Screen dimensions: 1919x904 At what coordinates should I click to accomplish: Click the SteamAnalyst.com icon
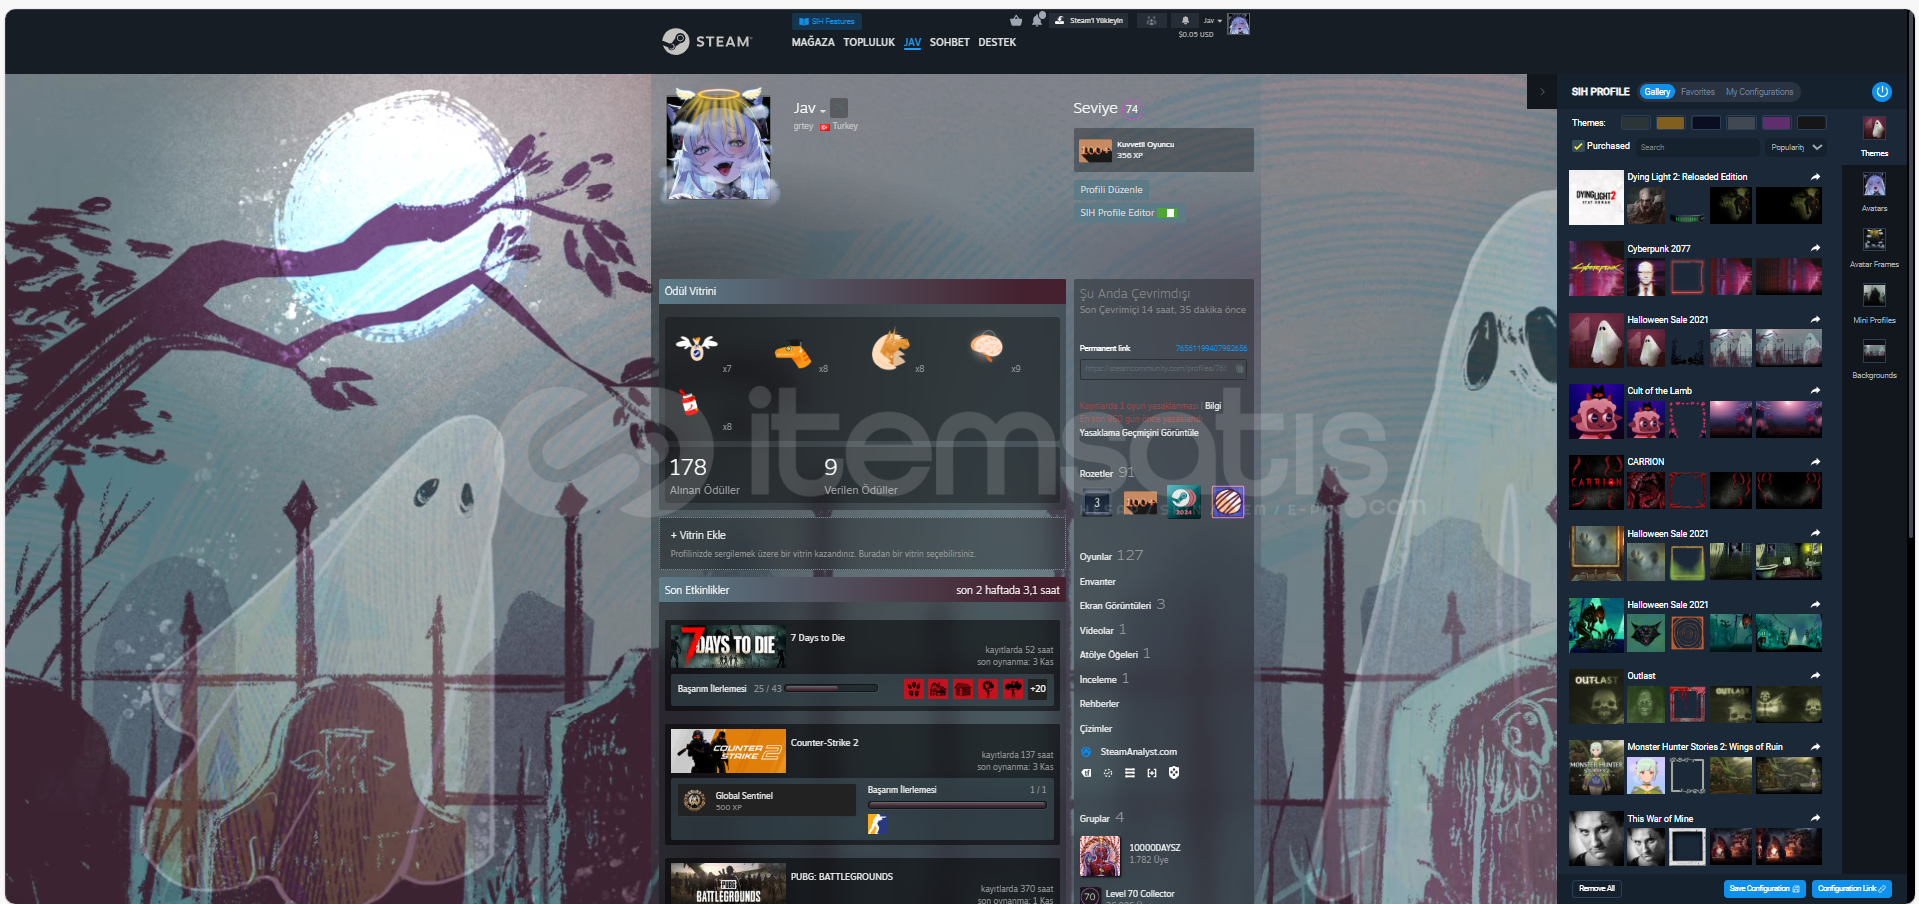tap(1086, 752)
